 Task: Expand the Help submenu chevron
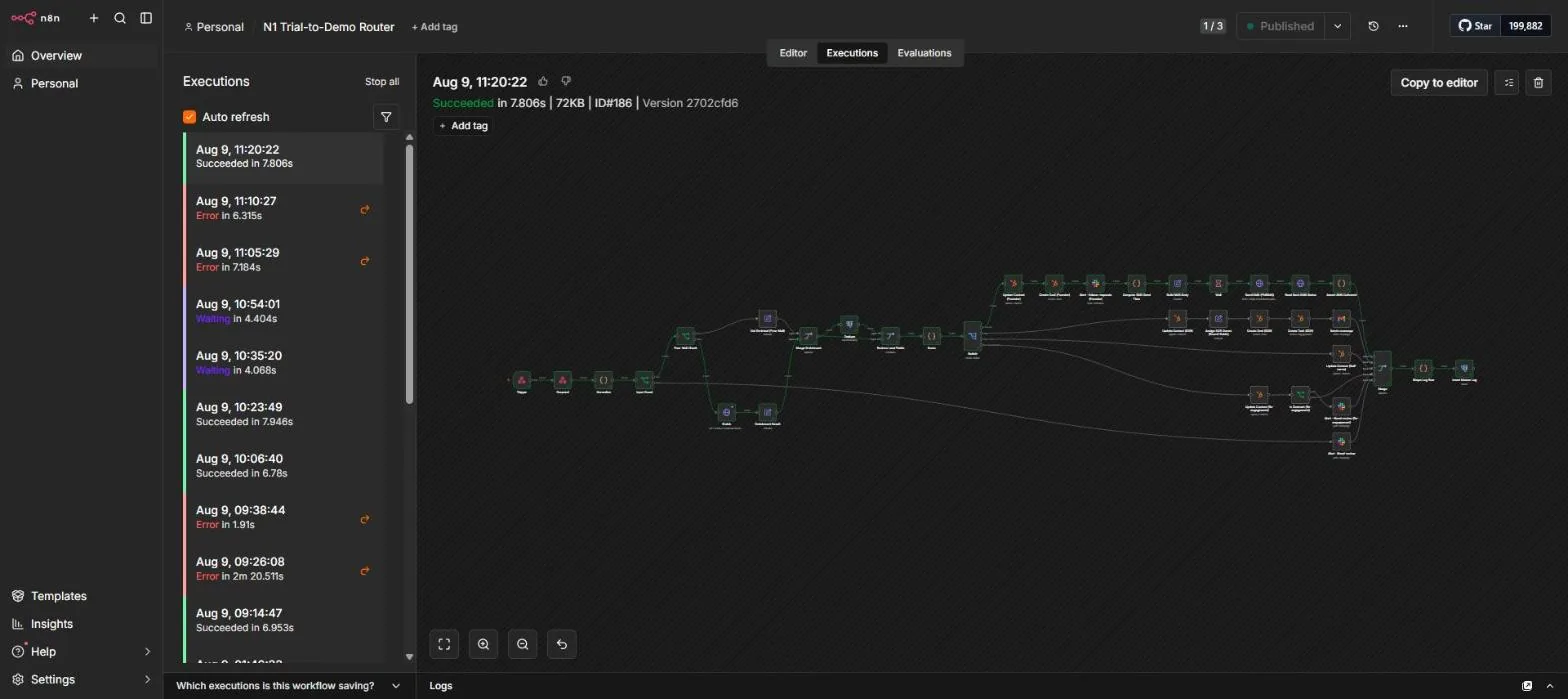tap(147, 652)
